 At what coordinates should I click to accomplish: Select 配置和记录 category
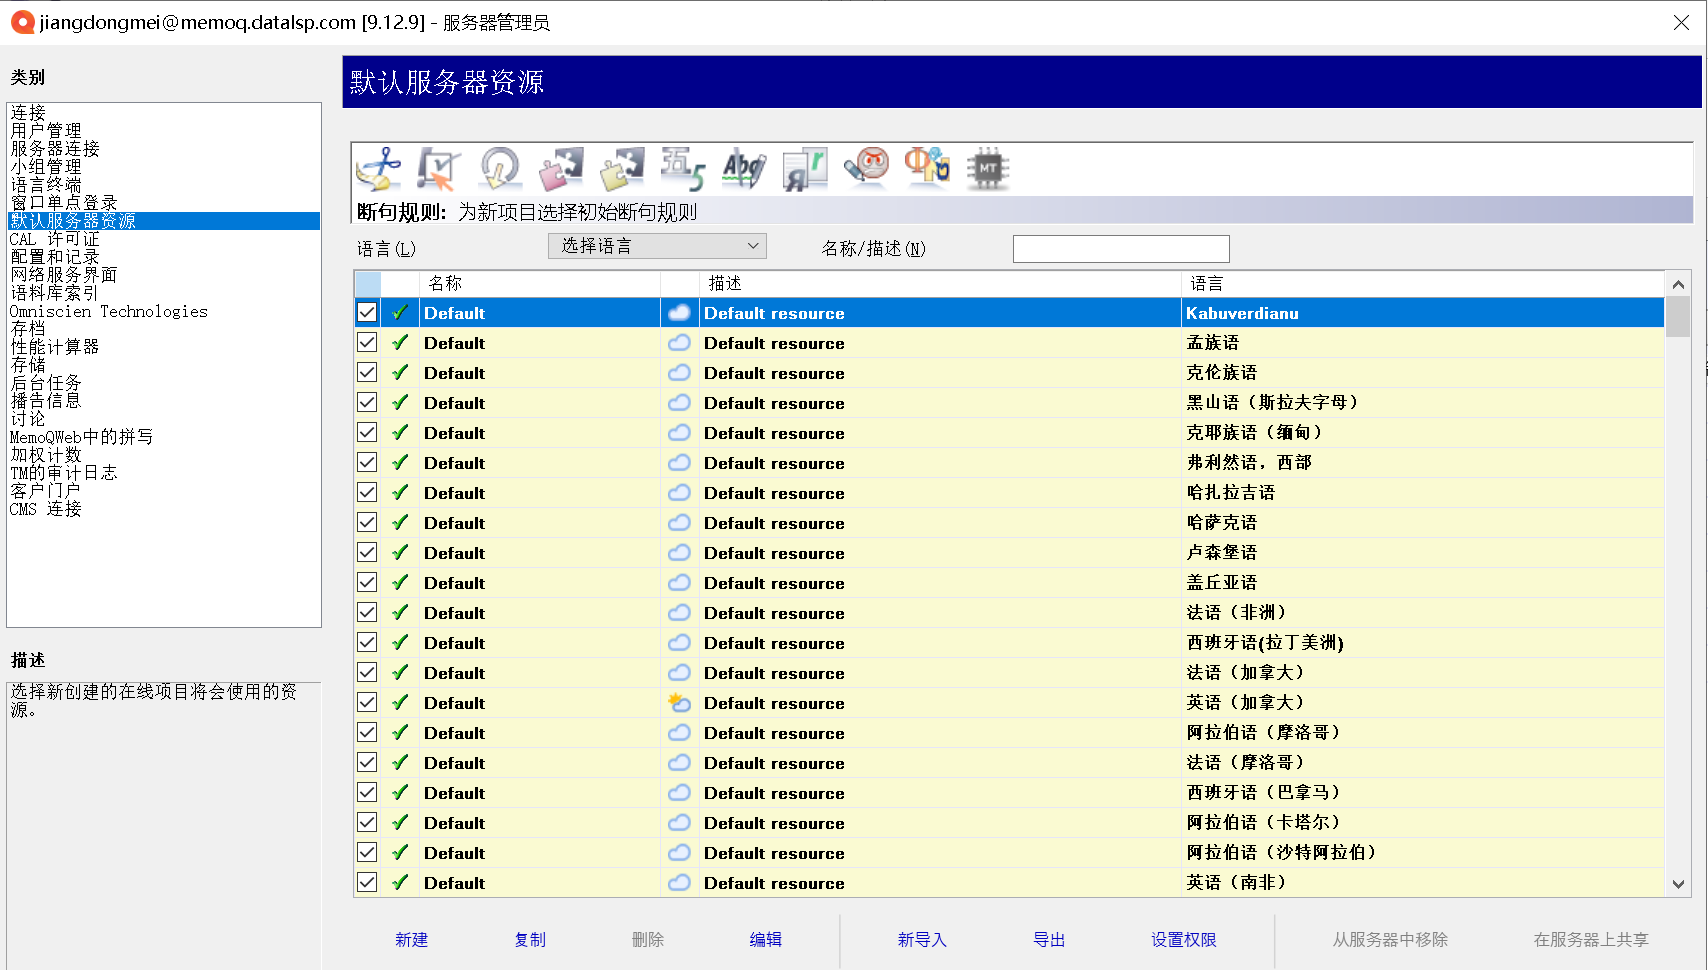[x=55, y=257]
